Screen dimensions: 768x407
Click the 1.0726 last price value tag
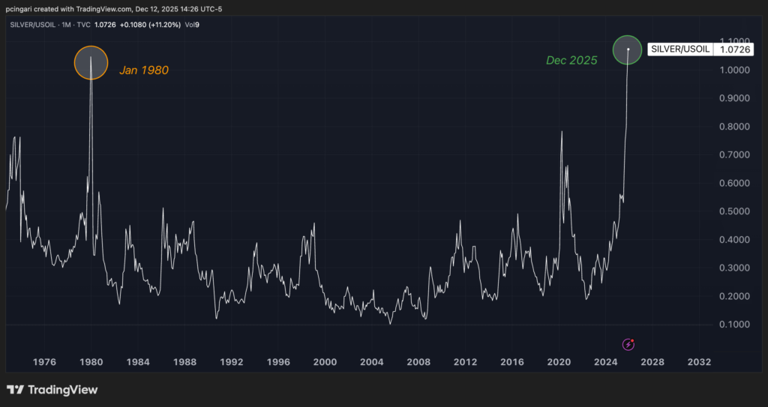pos(733,49)
